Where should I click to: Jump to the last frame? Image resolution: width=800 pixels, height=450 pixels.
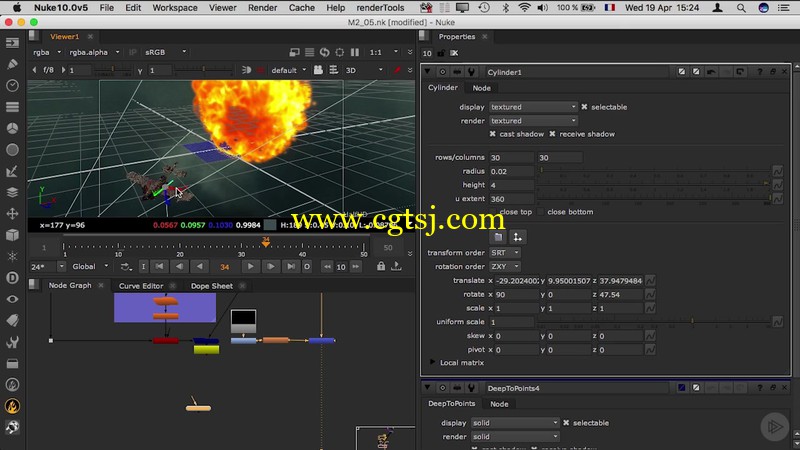[x=290, y=266]
